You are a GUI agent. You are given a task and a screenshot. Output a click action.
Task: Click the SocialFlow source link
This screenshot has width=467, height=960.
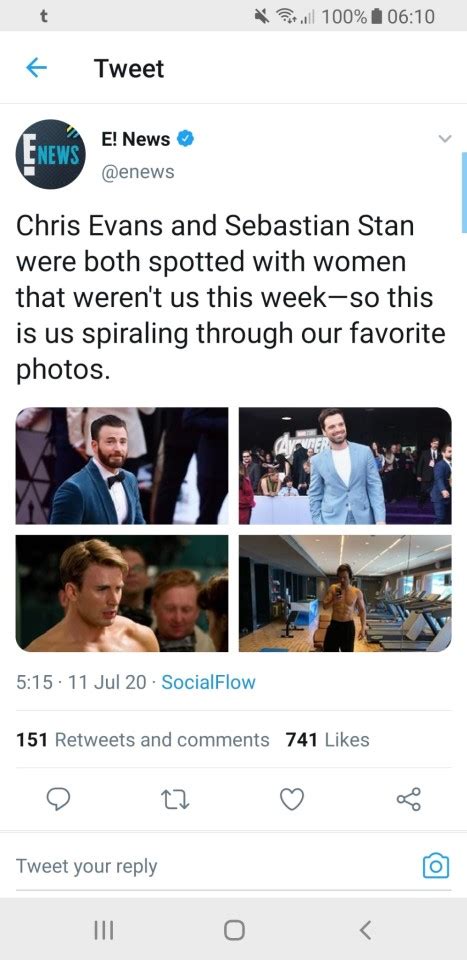click(208, 682)
